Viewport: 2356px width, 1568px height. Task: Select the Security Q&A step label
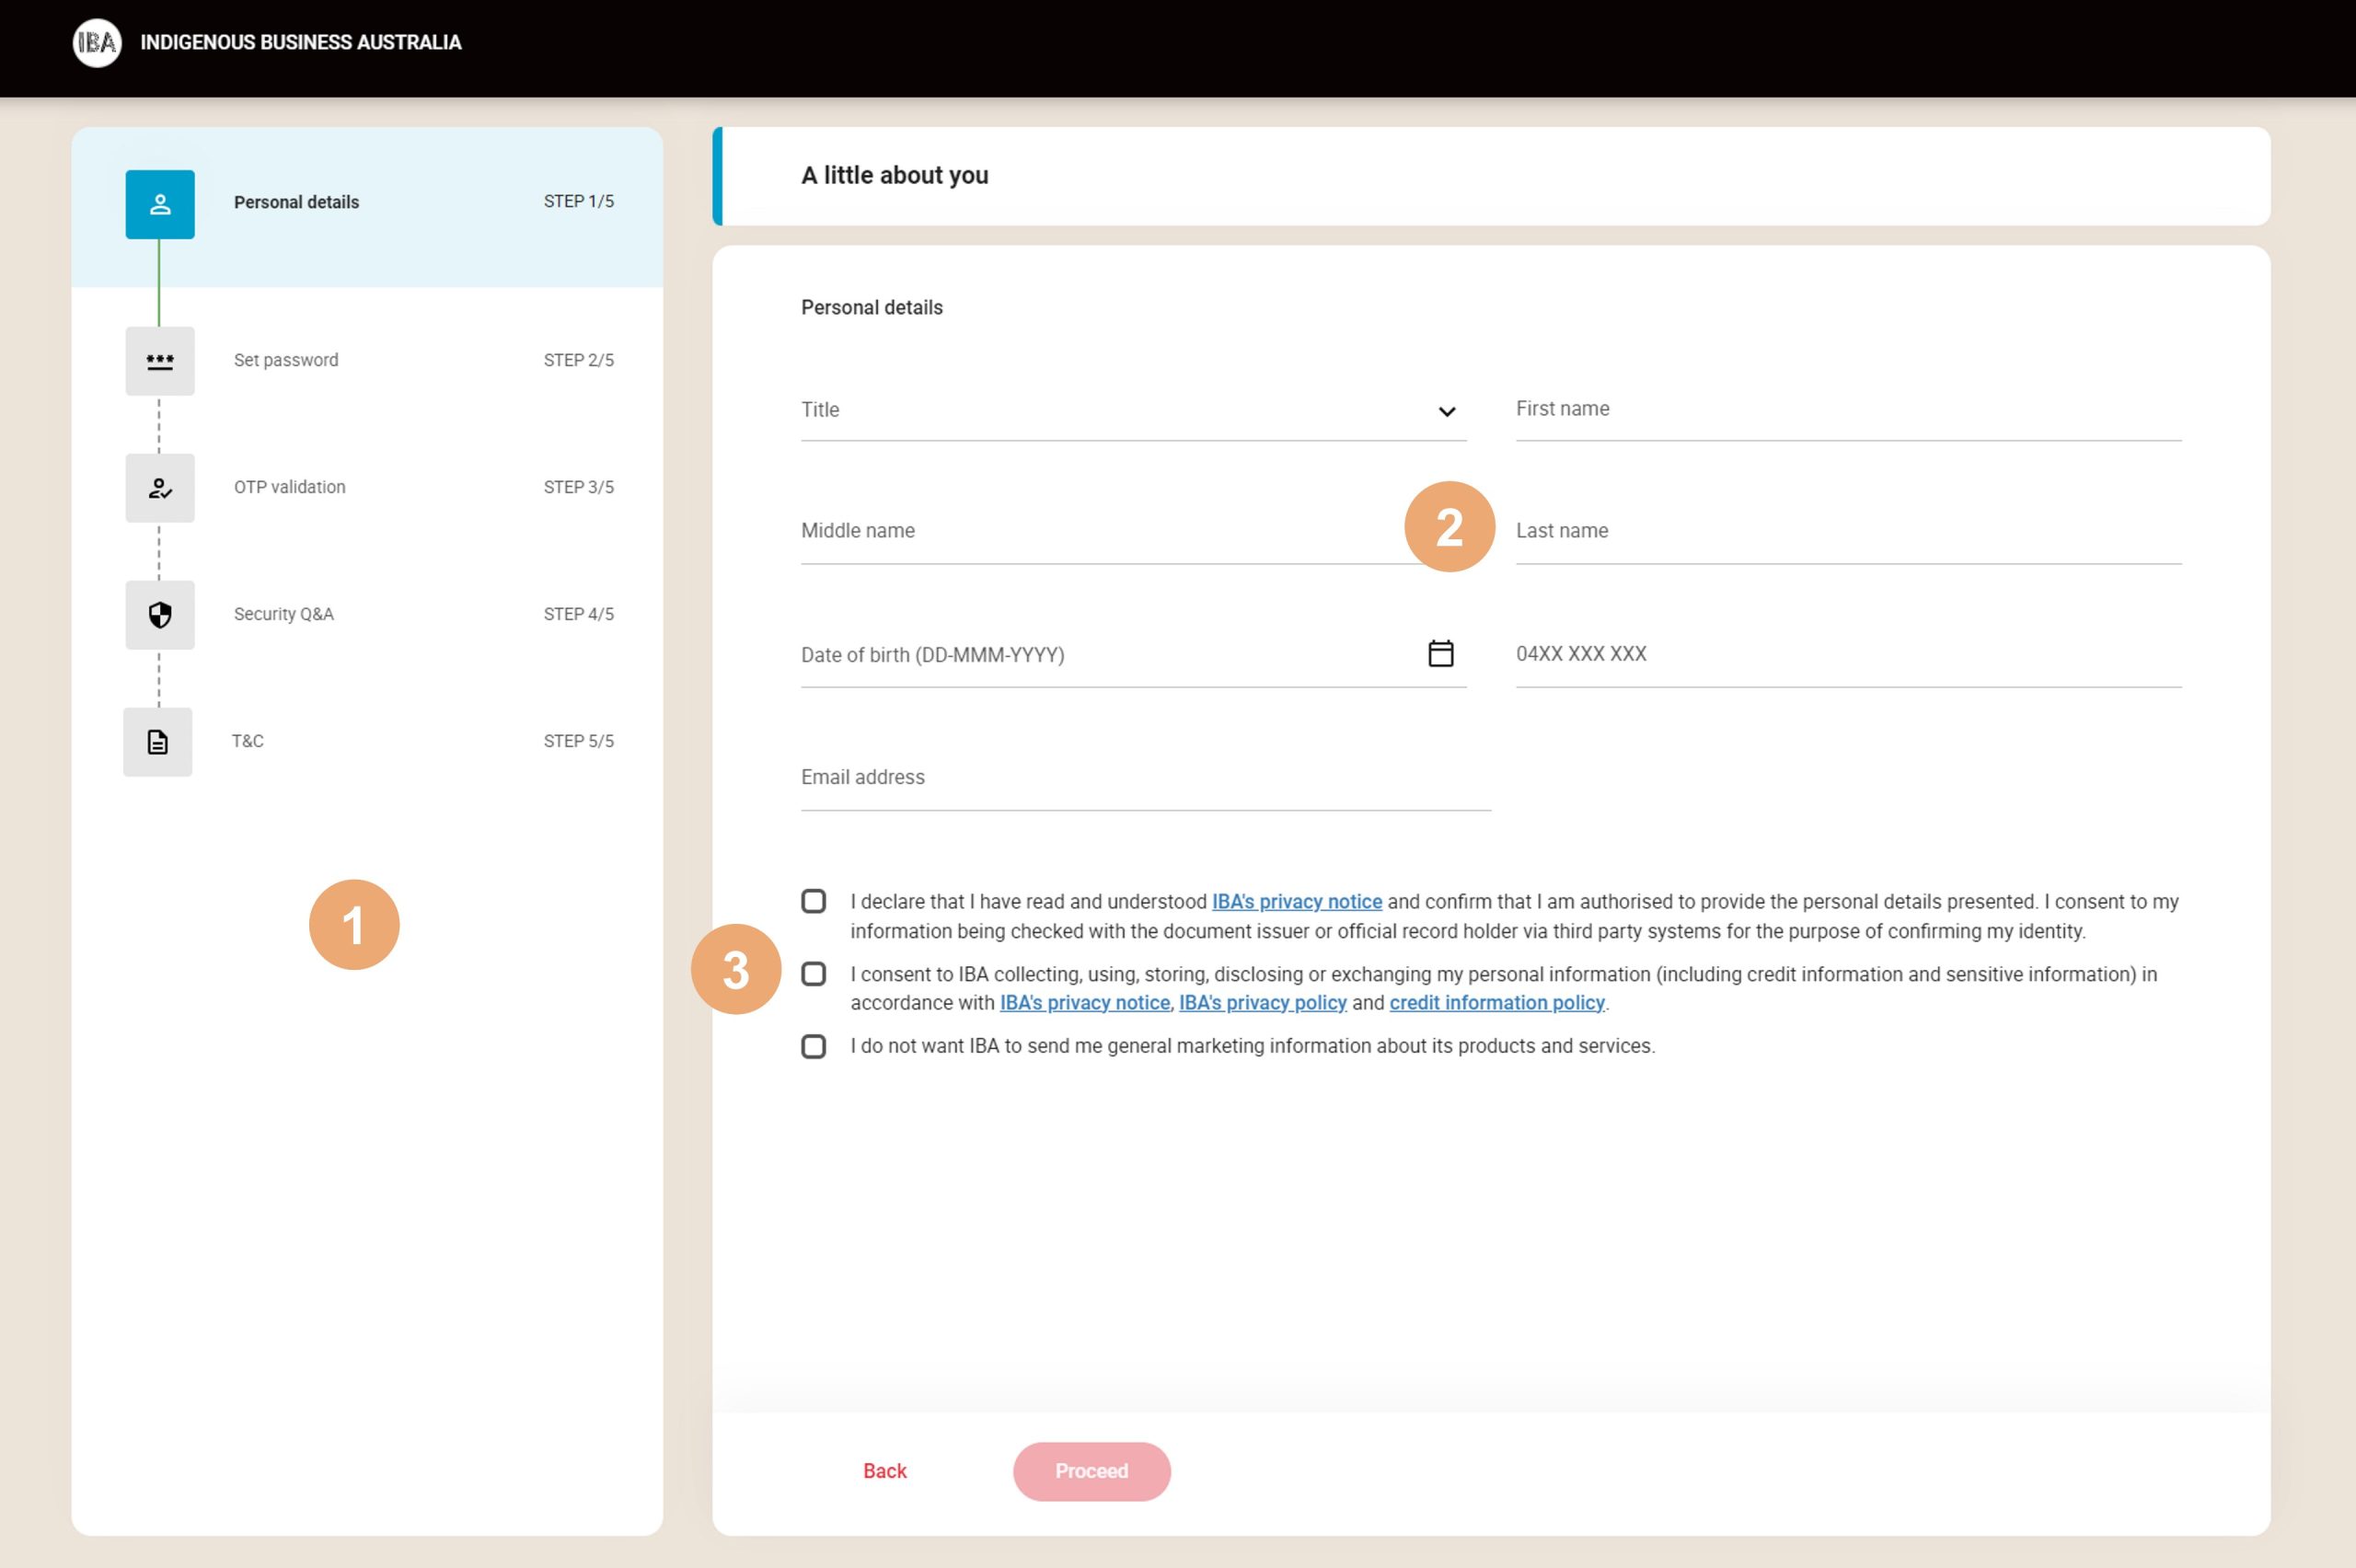coord(284,614)
